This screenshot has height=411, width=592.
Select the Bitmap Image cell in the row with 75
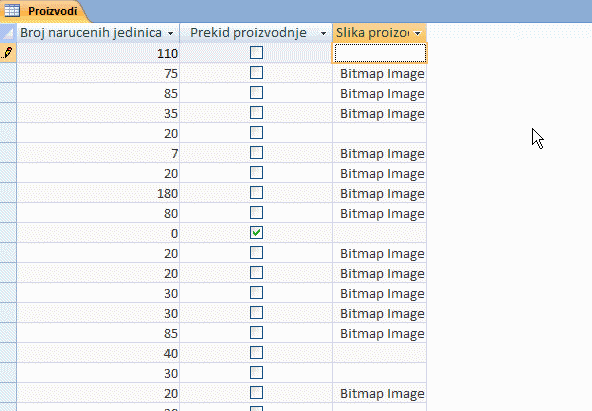tap(380, 73)
